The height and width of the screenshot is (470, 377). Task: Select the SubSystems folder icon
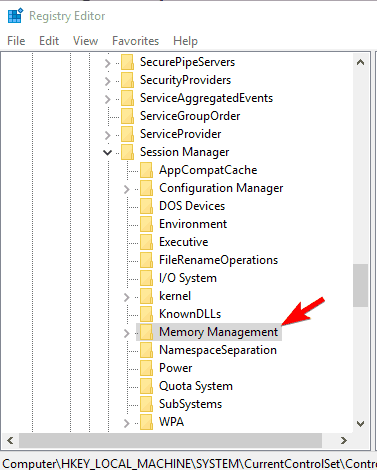146,404
